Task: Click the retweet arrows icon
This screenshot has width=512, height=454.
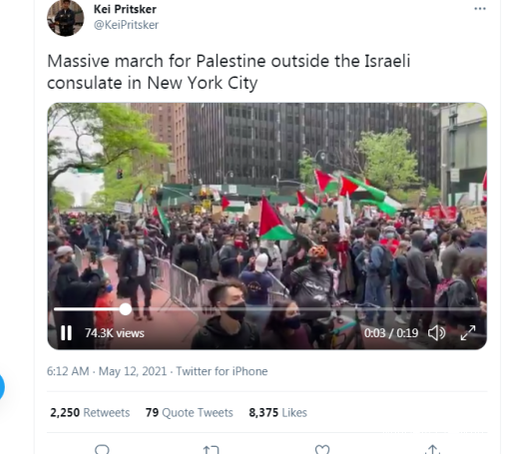Action: click(x=211, y=450)
